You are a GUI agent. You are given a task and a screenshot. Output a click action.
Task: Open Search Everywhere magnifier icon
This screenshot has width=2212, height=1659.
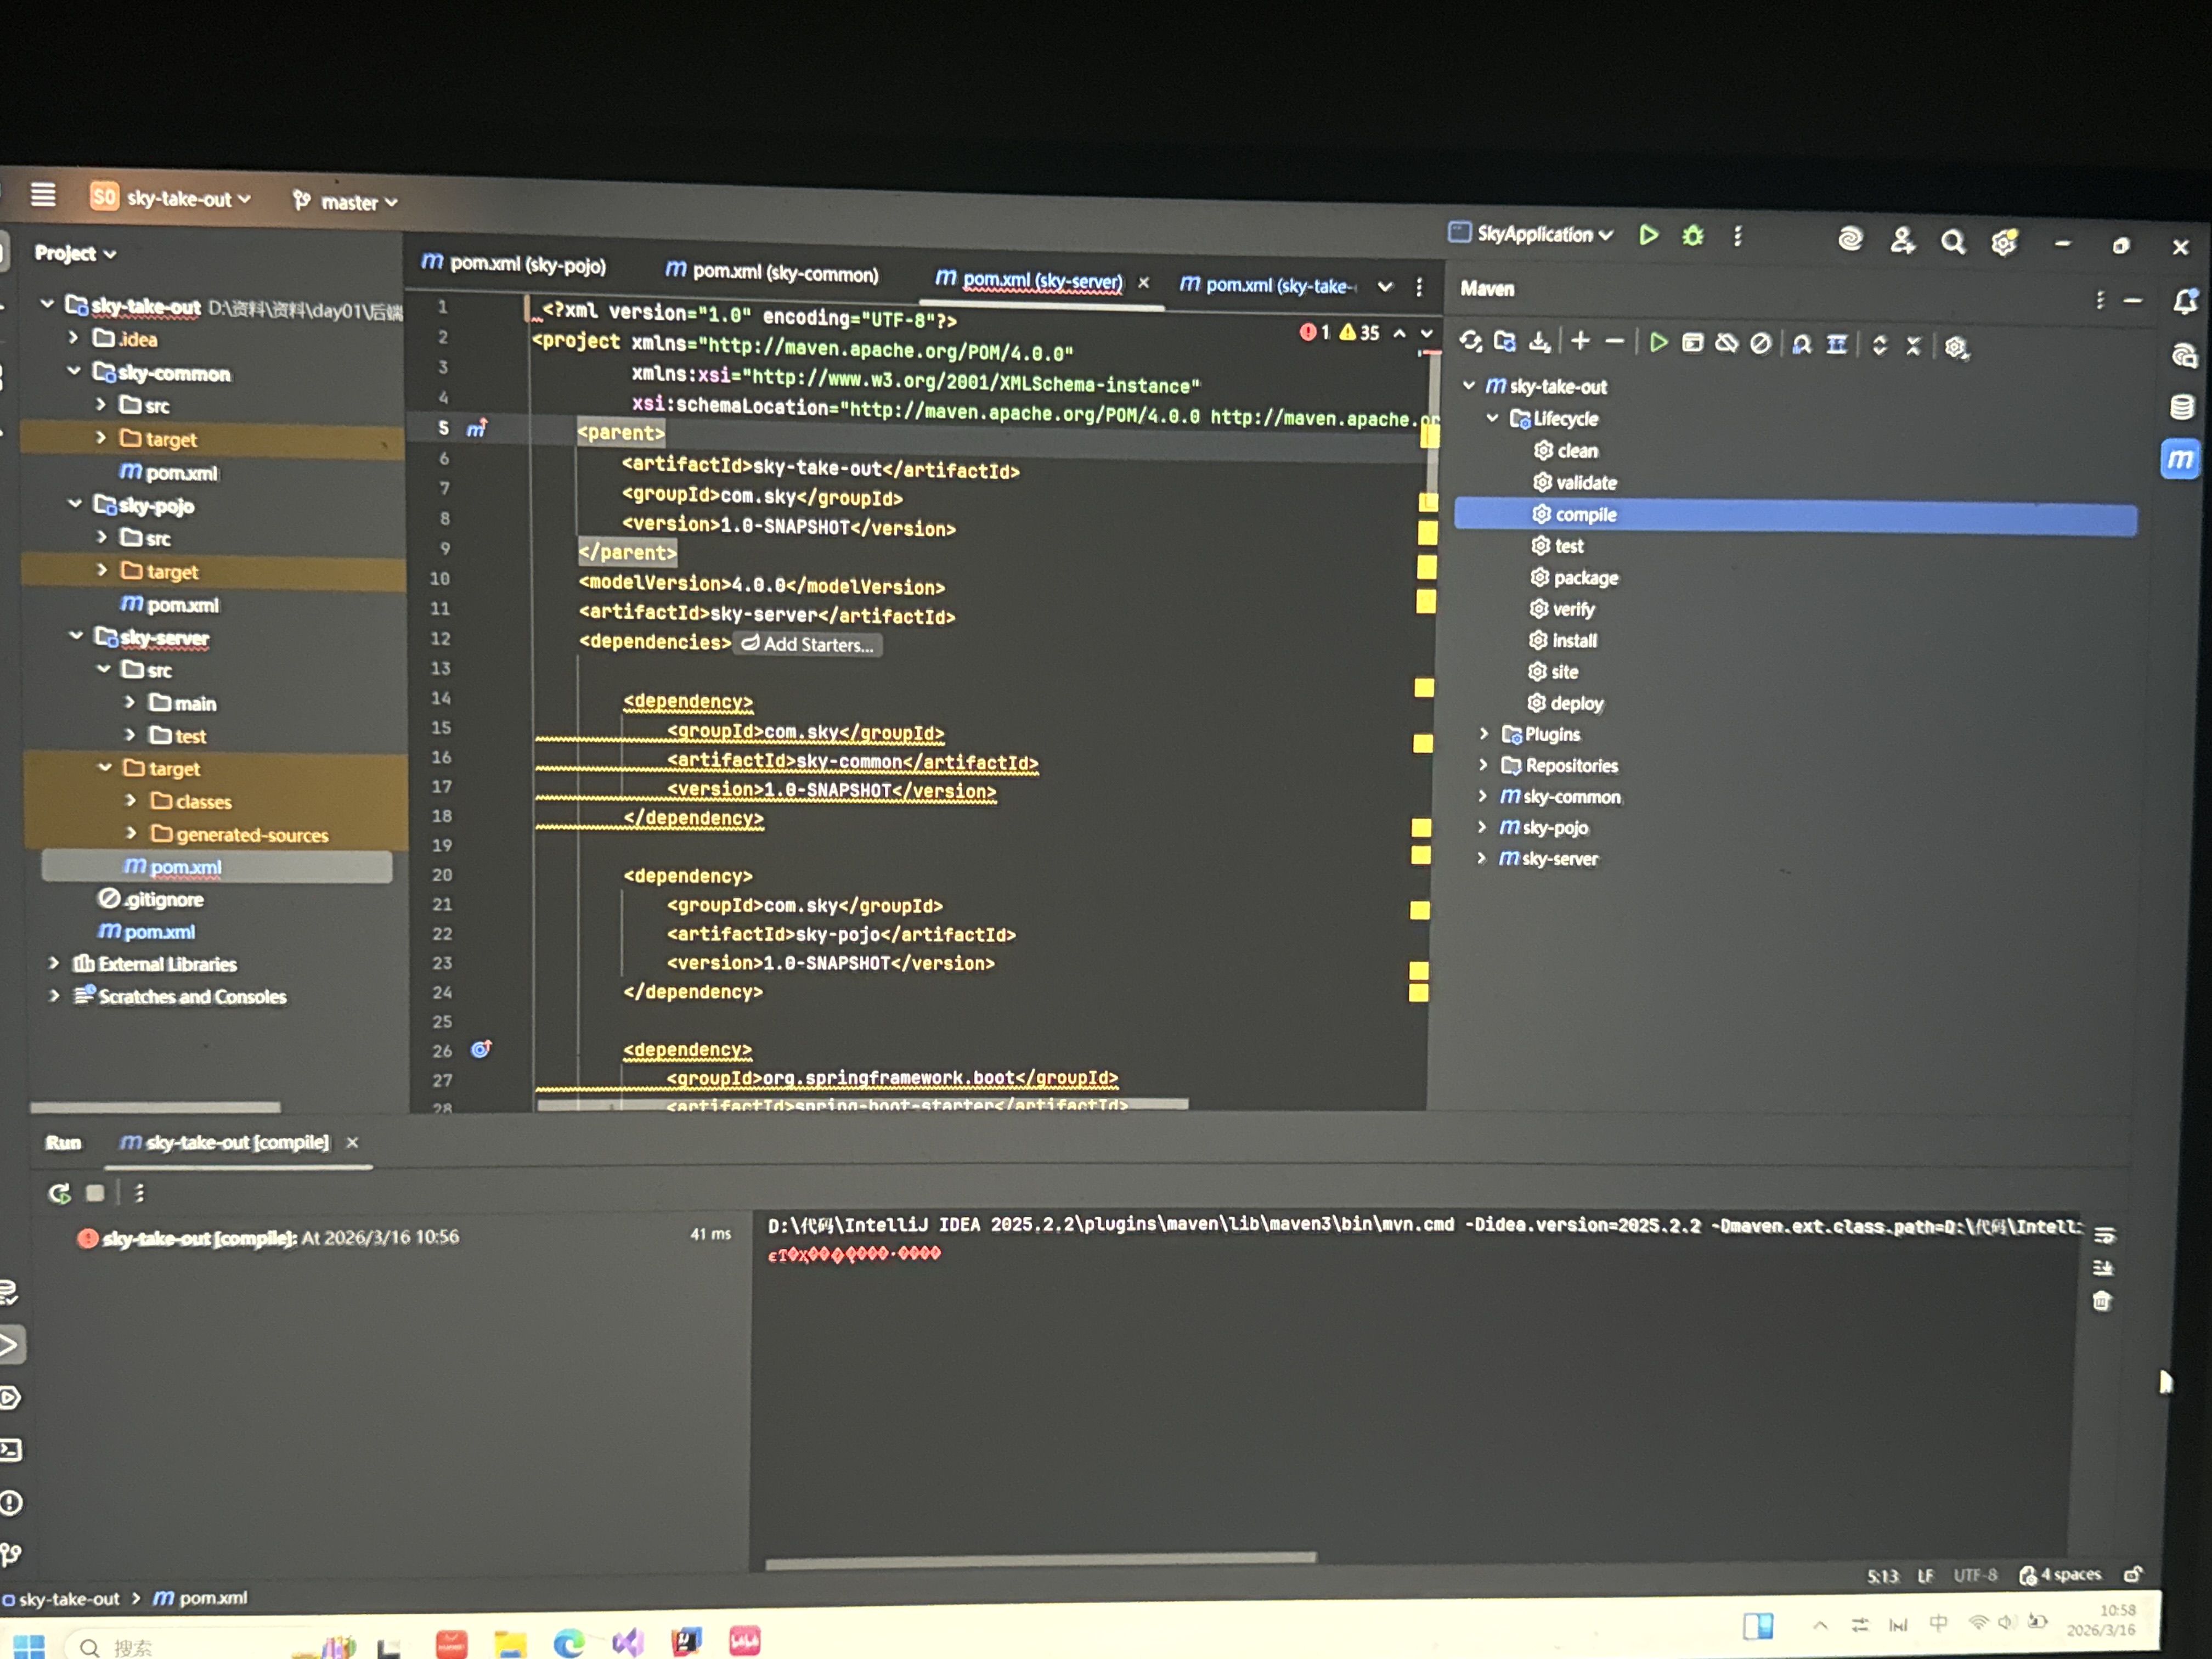(x=1952, y=242)
